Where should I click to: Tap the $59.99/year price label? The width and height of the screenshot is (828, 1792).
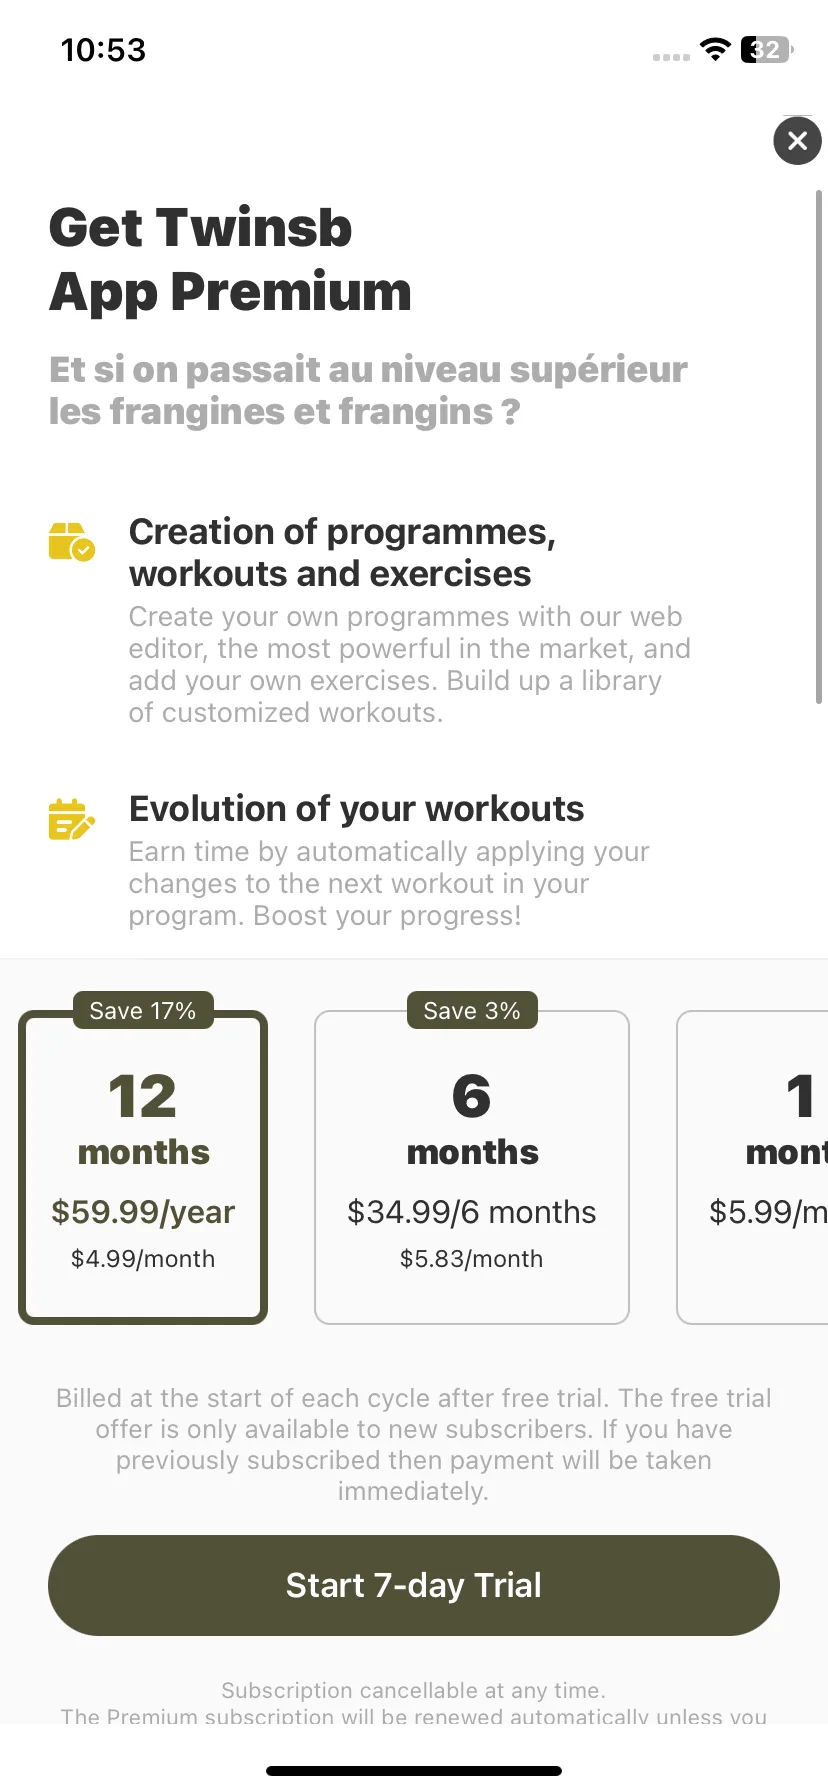[143, 1212]
